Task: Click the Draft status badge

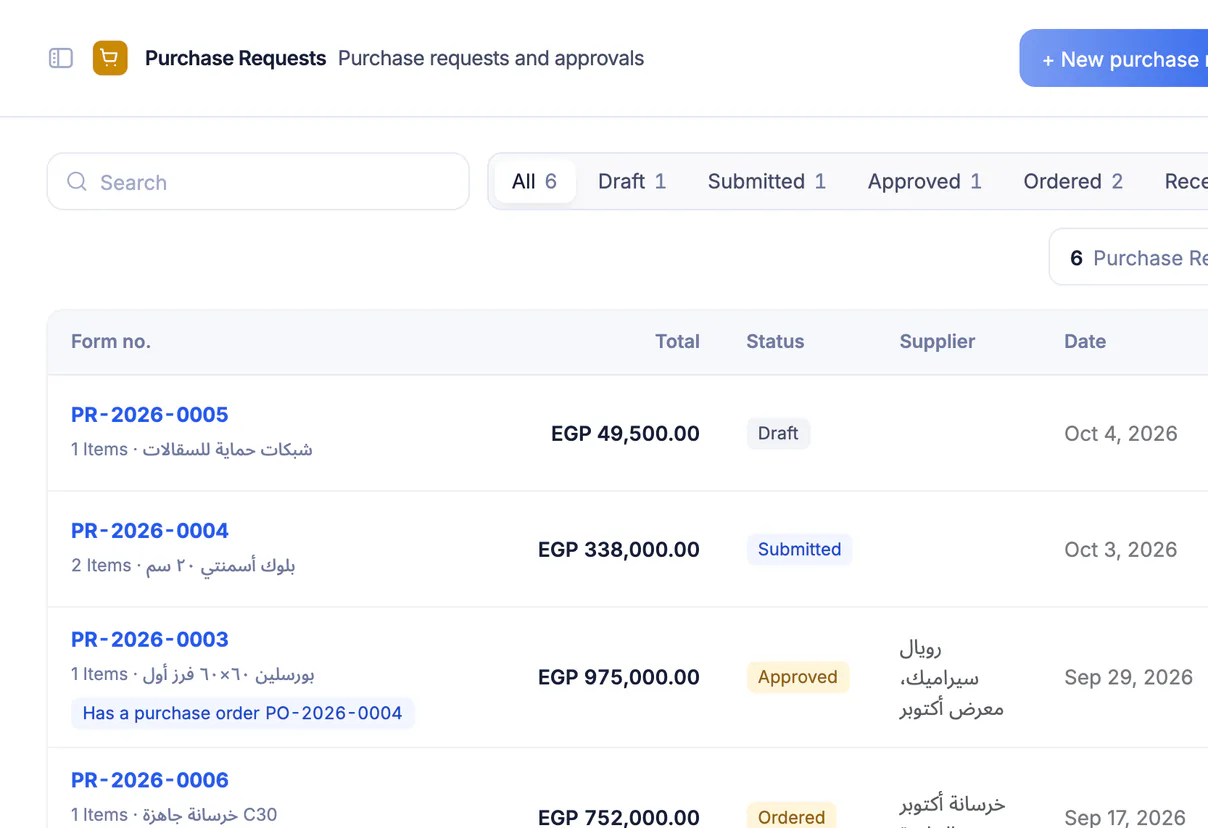Action: [x=778, y=433]
